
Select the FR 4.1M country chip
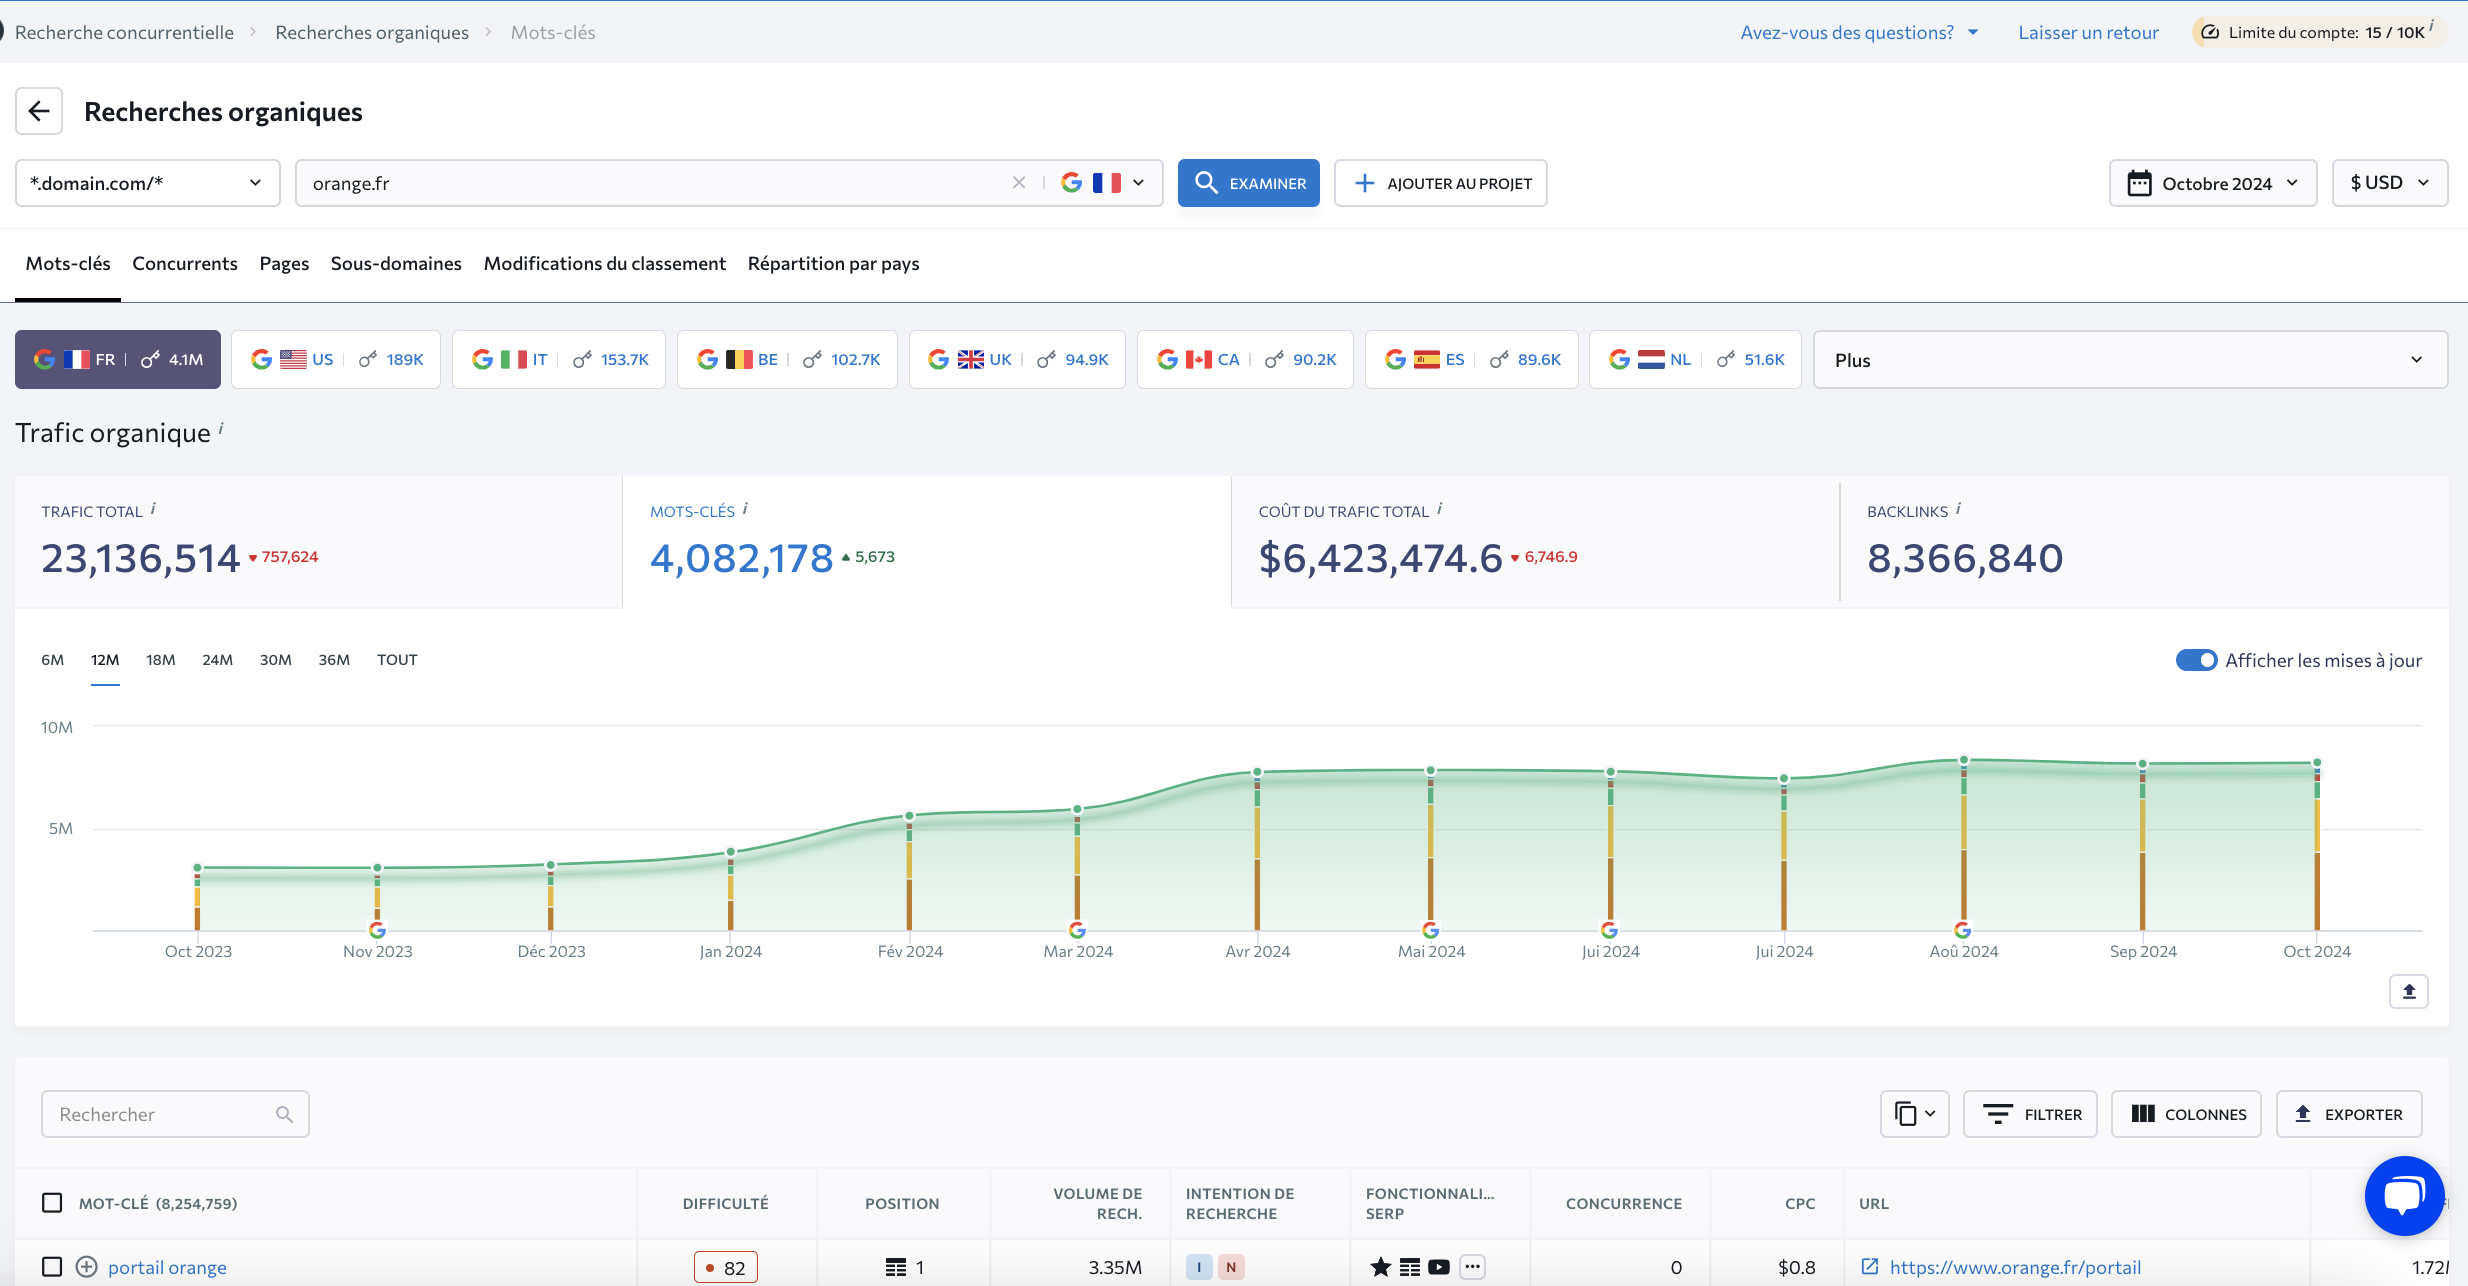pyautogui.click(x=118, y=359)
